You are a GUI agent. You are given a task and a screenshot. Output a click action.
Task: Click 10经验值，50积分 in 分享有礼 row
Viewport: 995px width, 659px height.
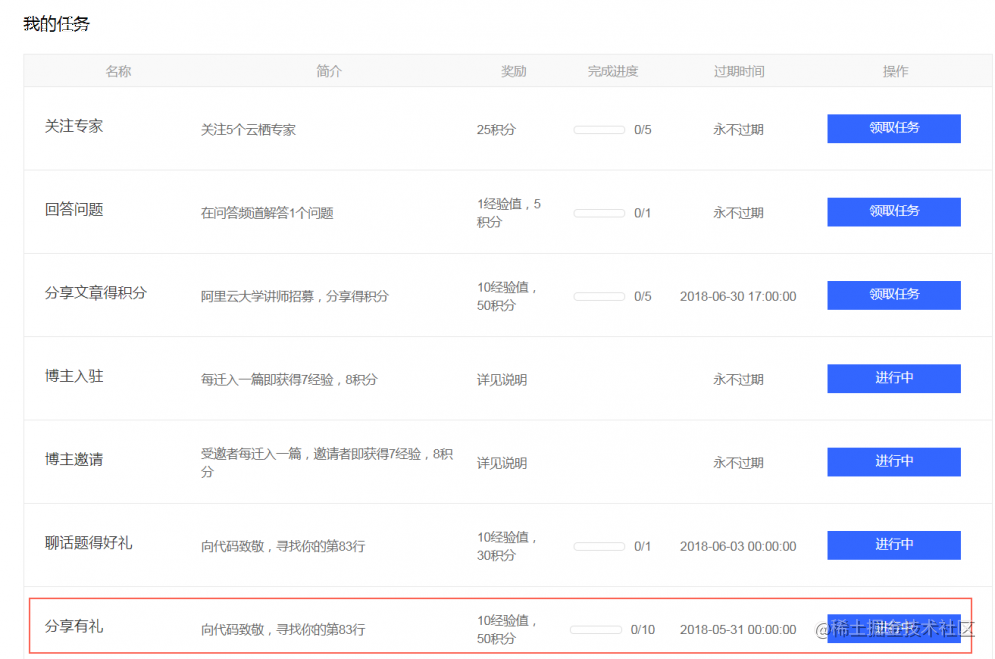click(507, 630)
